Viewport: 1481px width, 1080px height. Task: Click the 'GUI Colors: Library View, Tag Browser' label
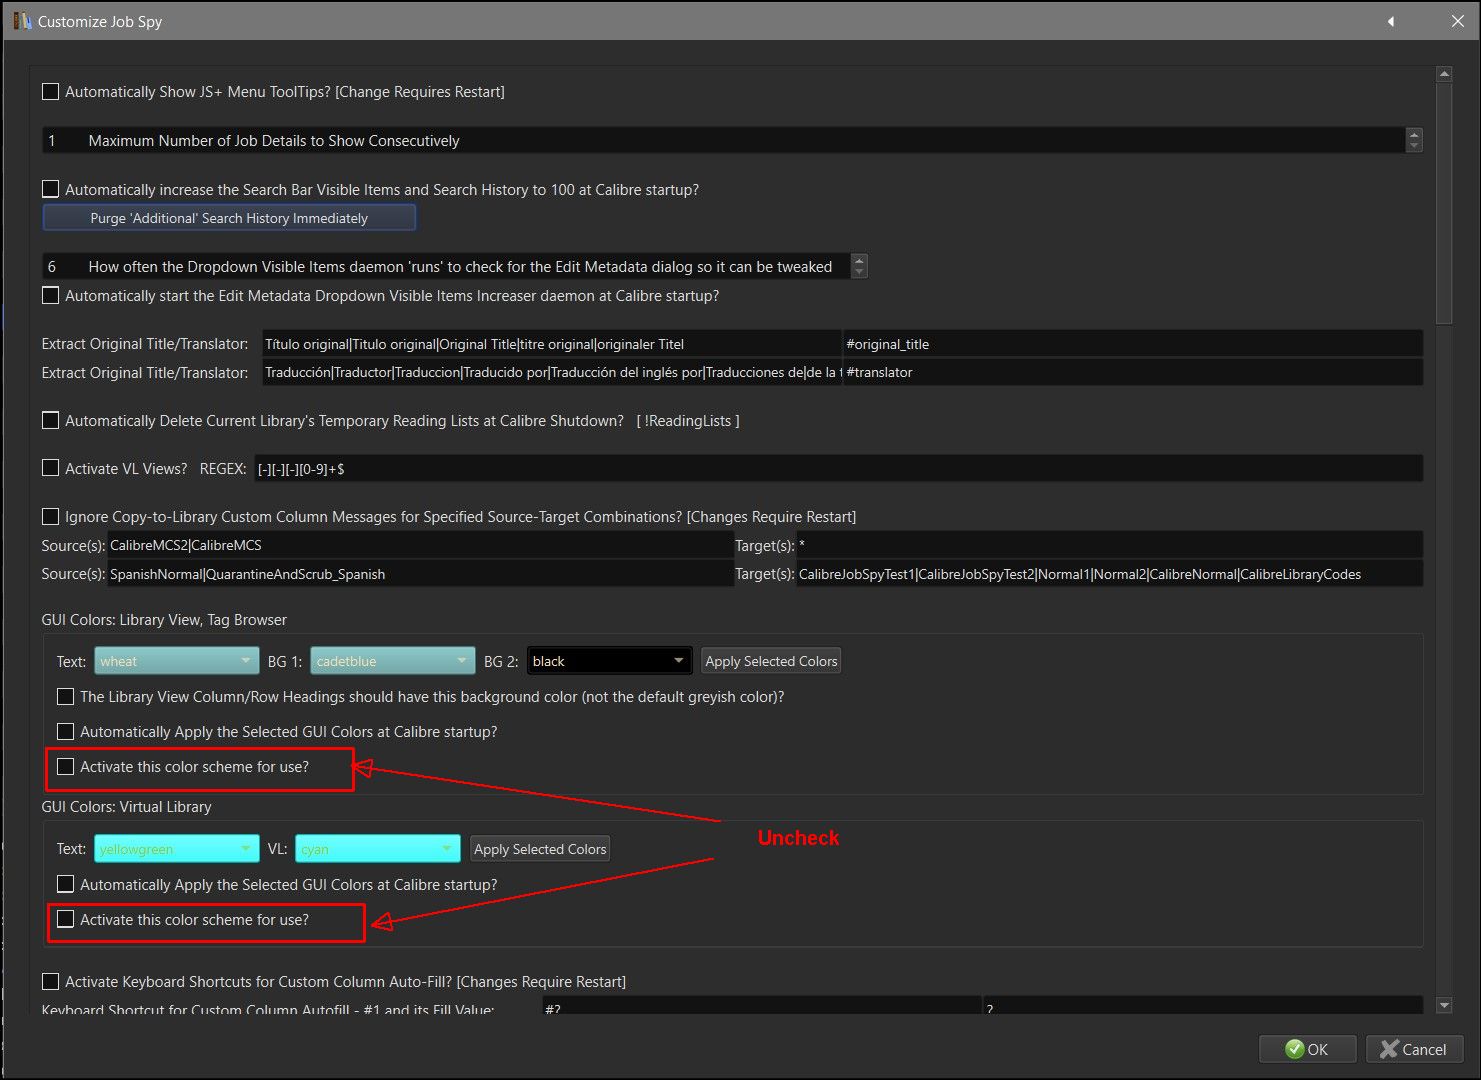tap(164, 620)
